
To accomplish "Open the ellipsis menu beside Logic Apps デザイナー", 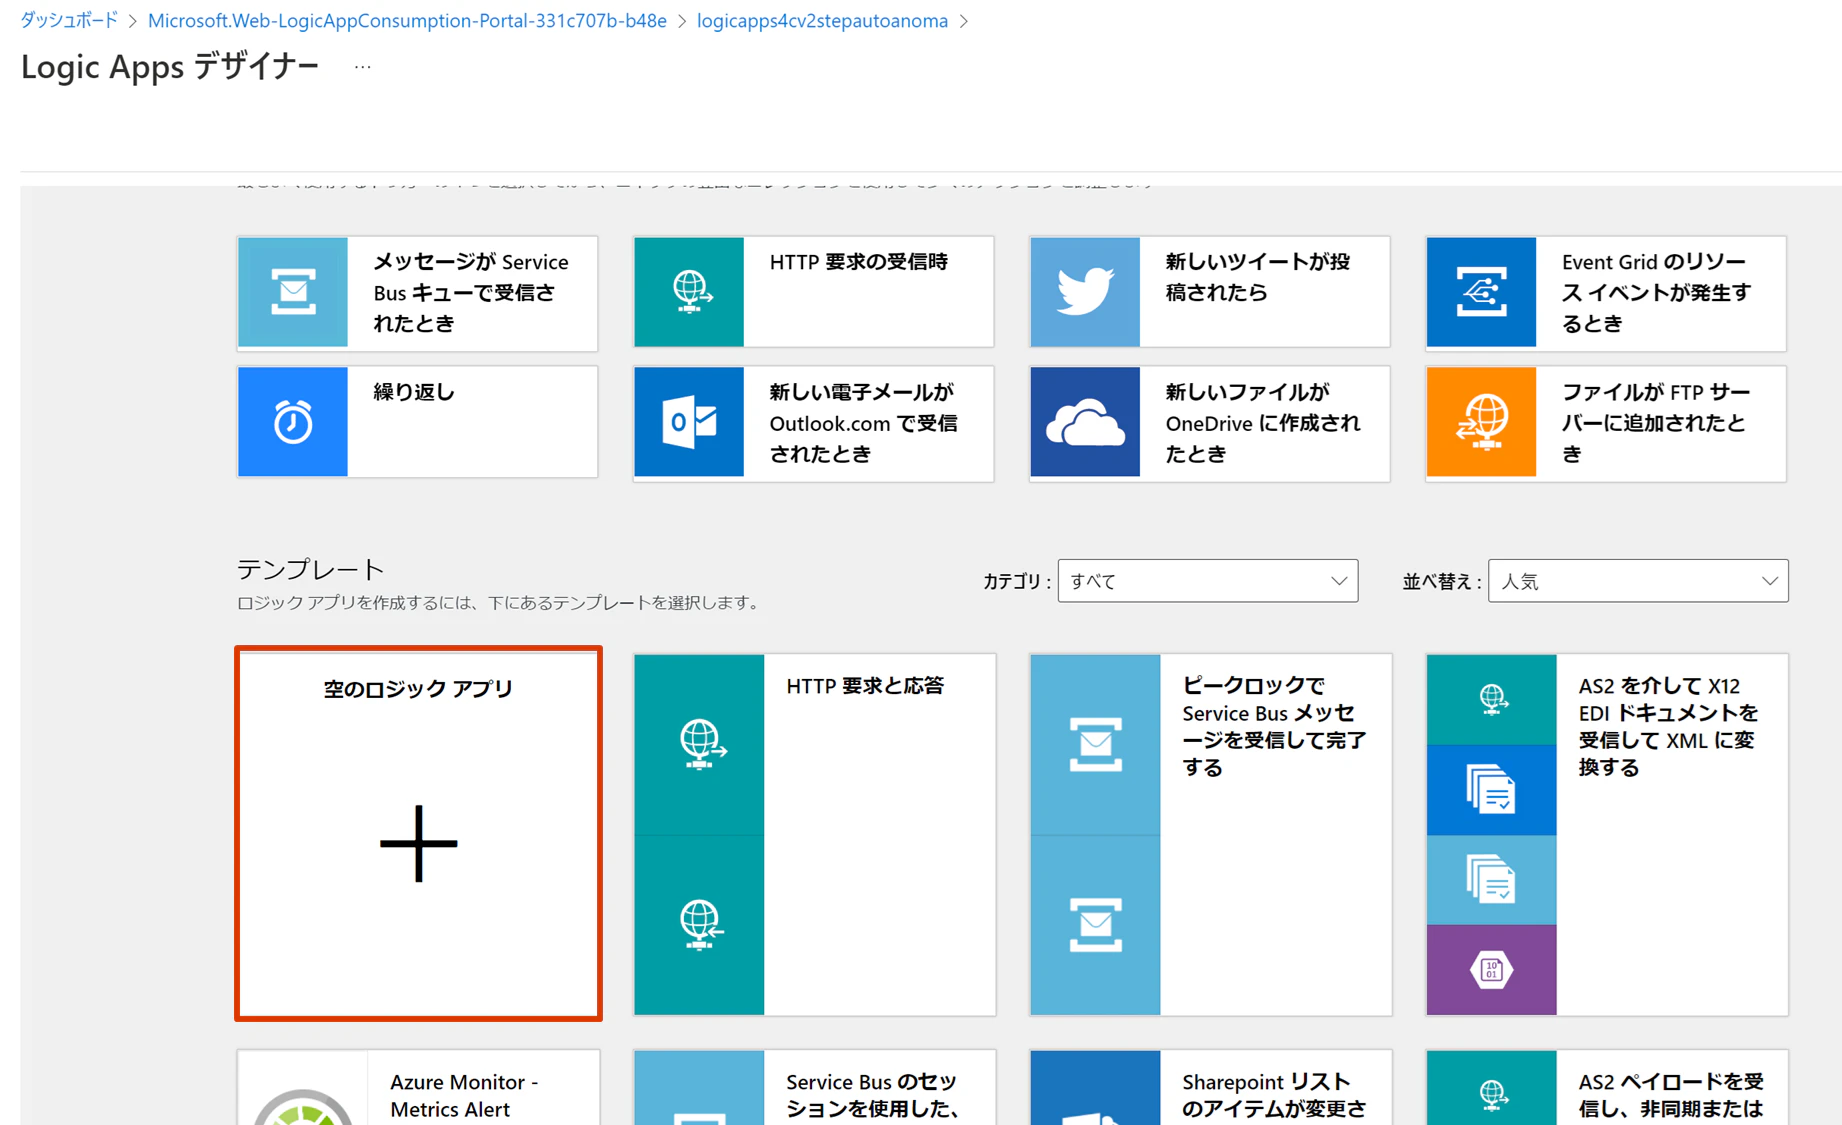I will point(363,67).
